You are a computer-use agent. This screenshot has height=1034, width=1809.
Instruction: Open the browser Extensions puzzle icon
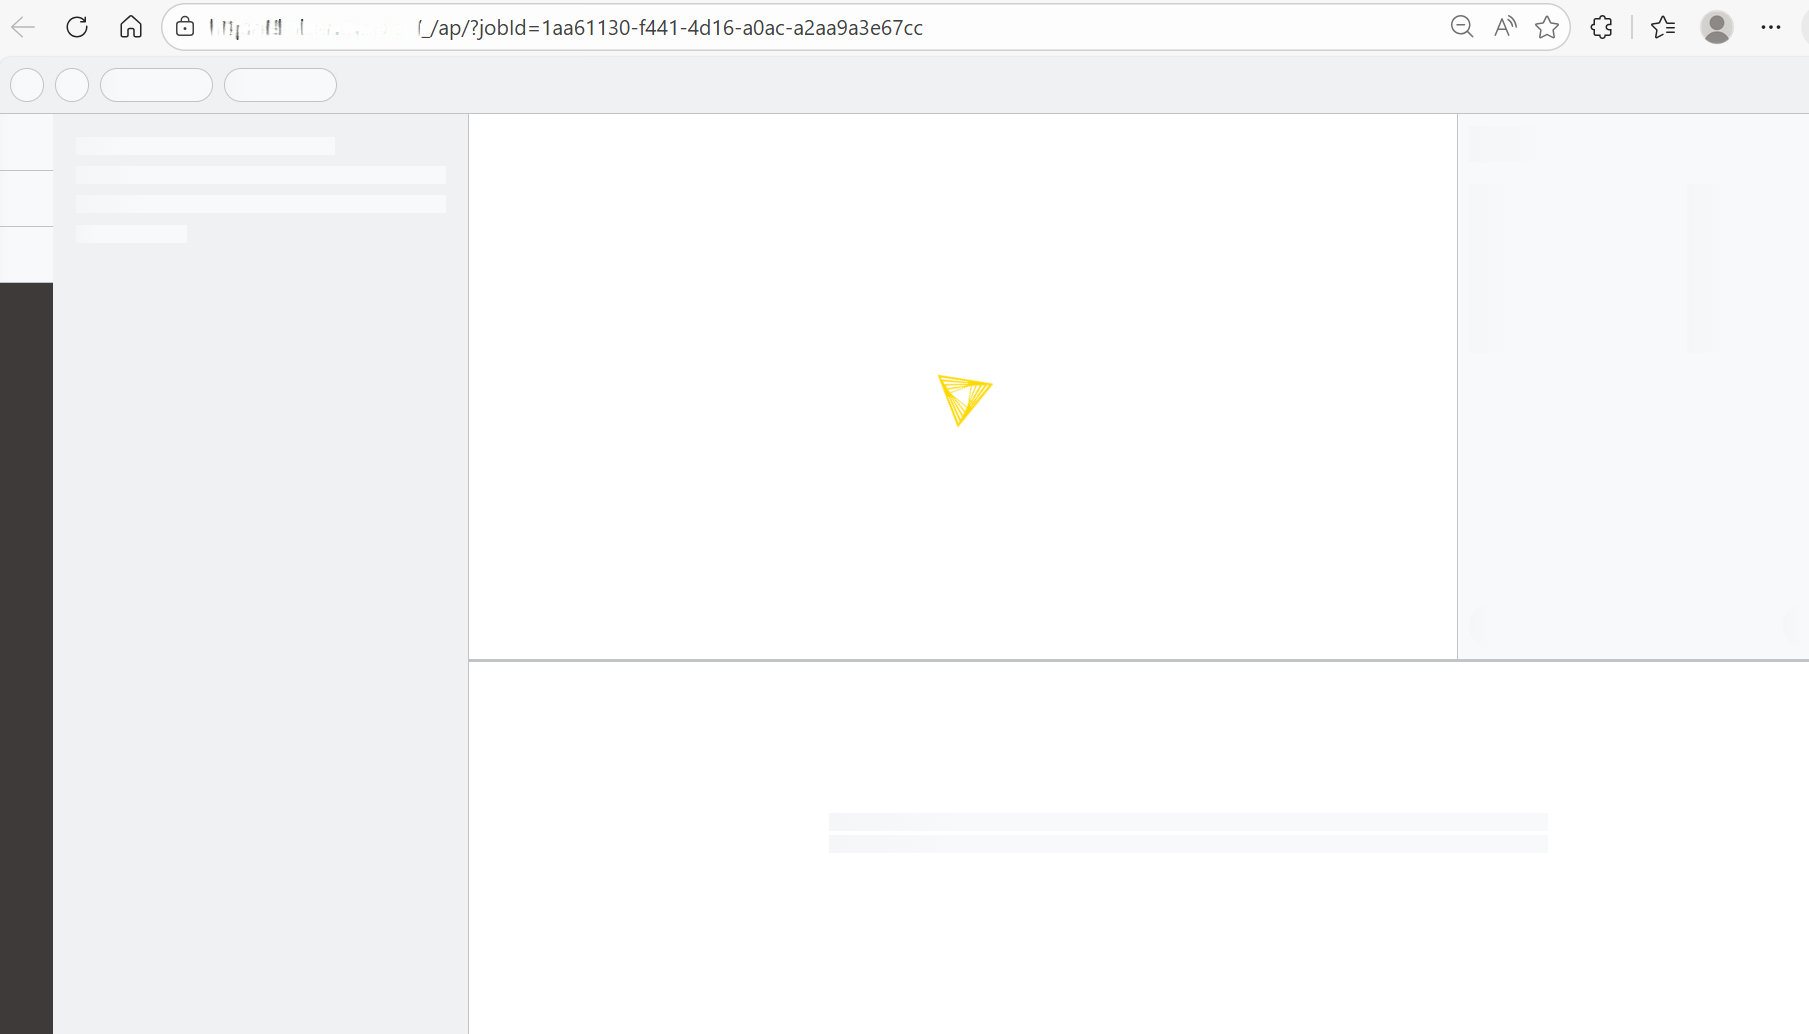coord(1601,27)
